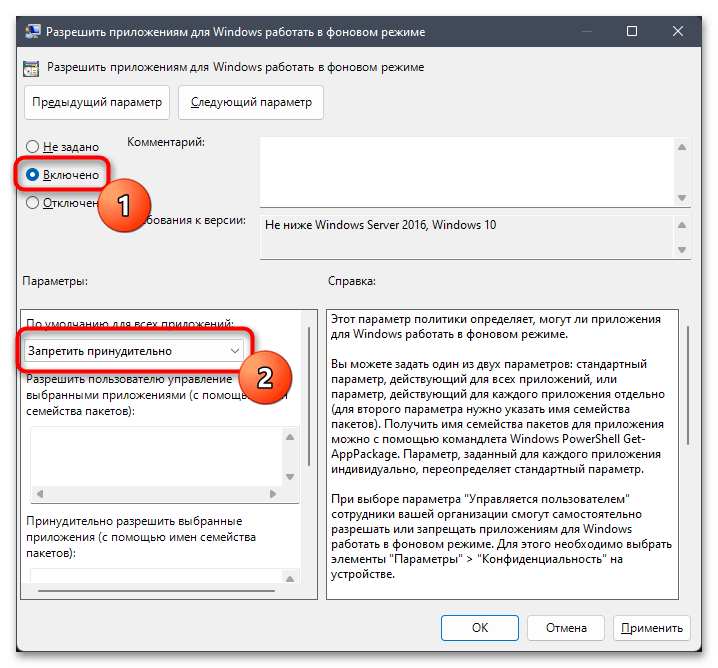This screenshot has width=718, height=668.
Task: Click the comment box scroll-down arrow
Action: (682, 197)
